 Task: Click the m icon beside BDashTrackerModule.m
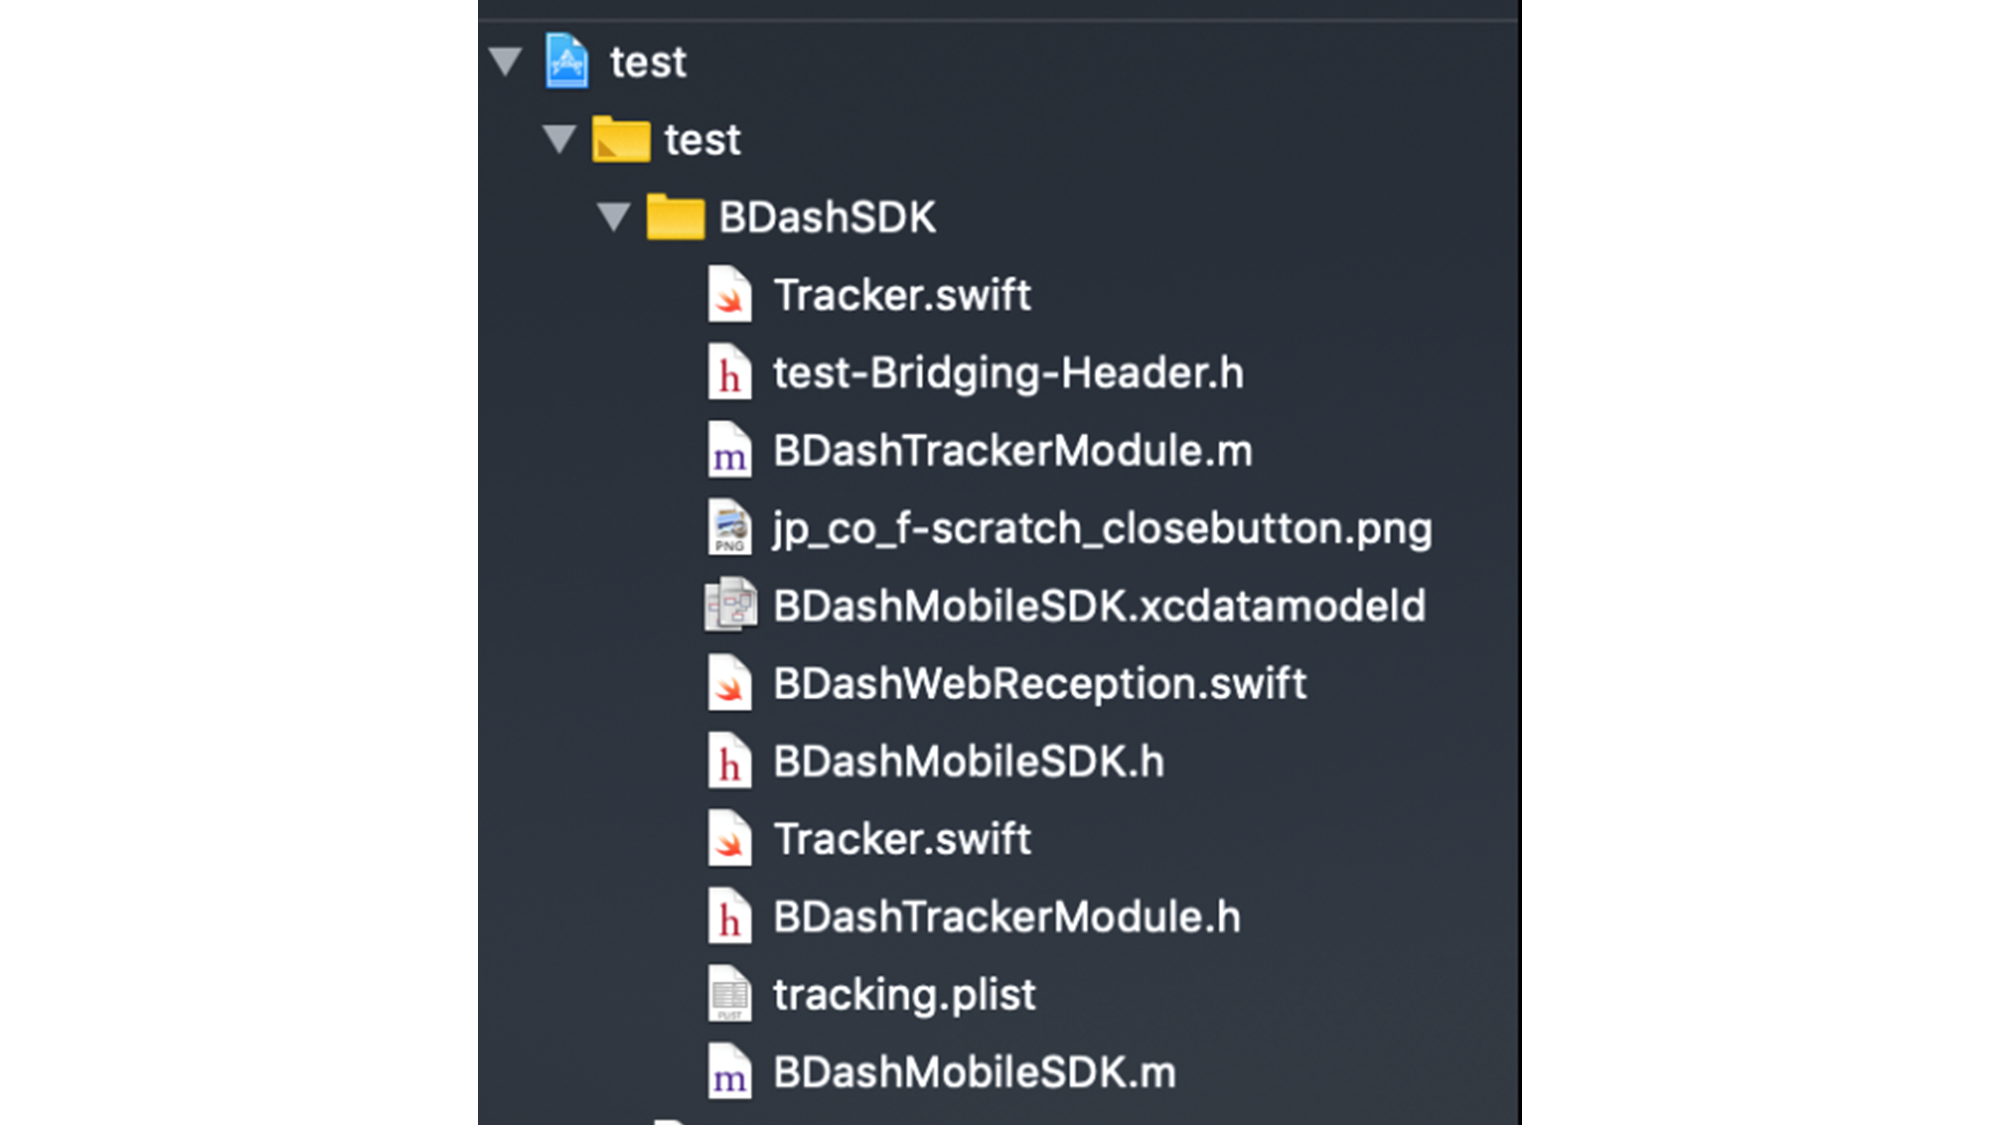point(729,450)
